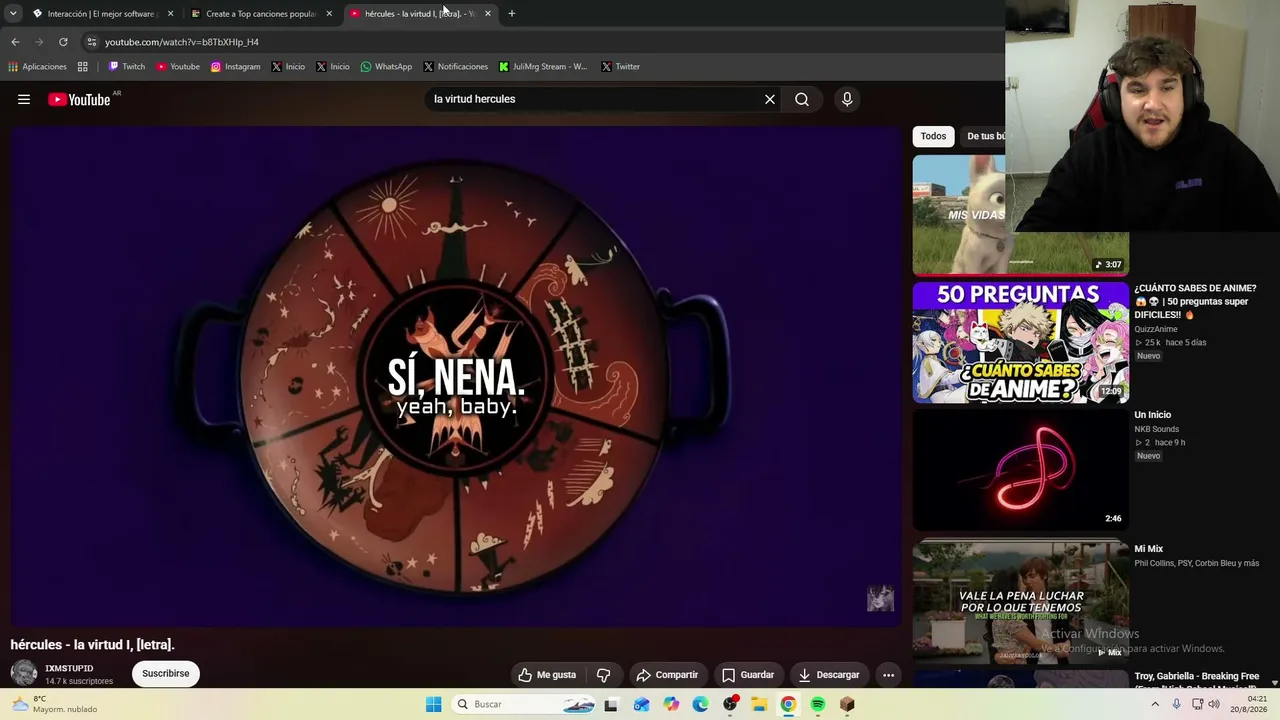Screen dimensions: 1280x720
Task: Dislike the Hércules video
Action: [x=603, y=675]
